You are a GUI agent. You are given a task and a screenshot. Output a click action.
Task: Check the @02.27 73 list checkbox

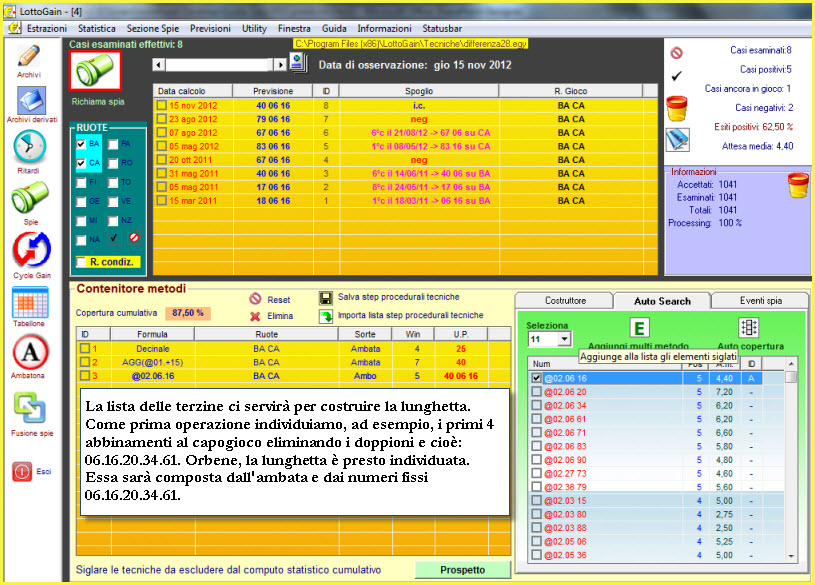tap(536, 473)
